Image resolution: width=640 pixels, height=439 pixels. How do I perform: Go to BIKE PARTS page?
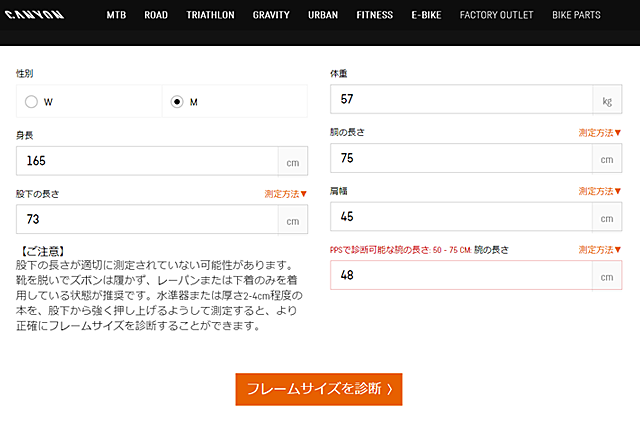point(575,16)
